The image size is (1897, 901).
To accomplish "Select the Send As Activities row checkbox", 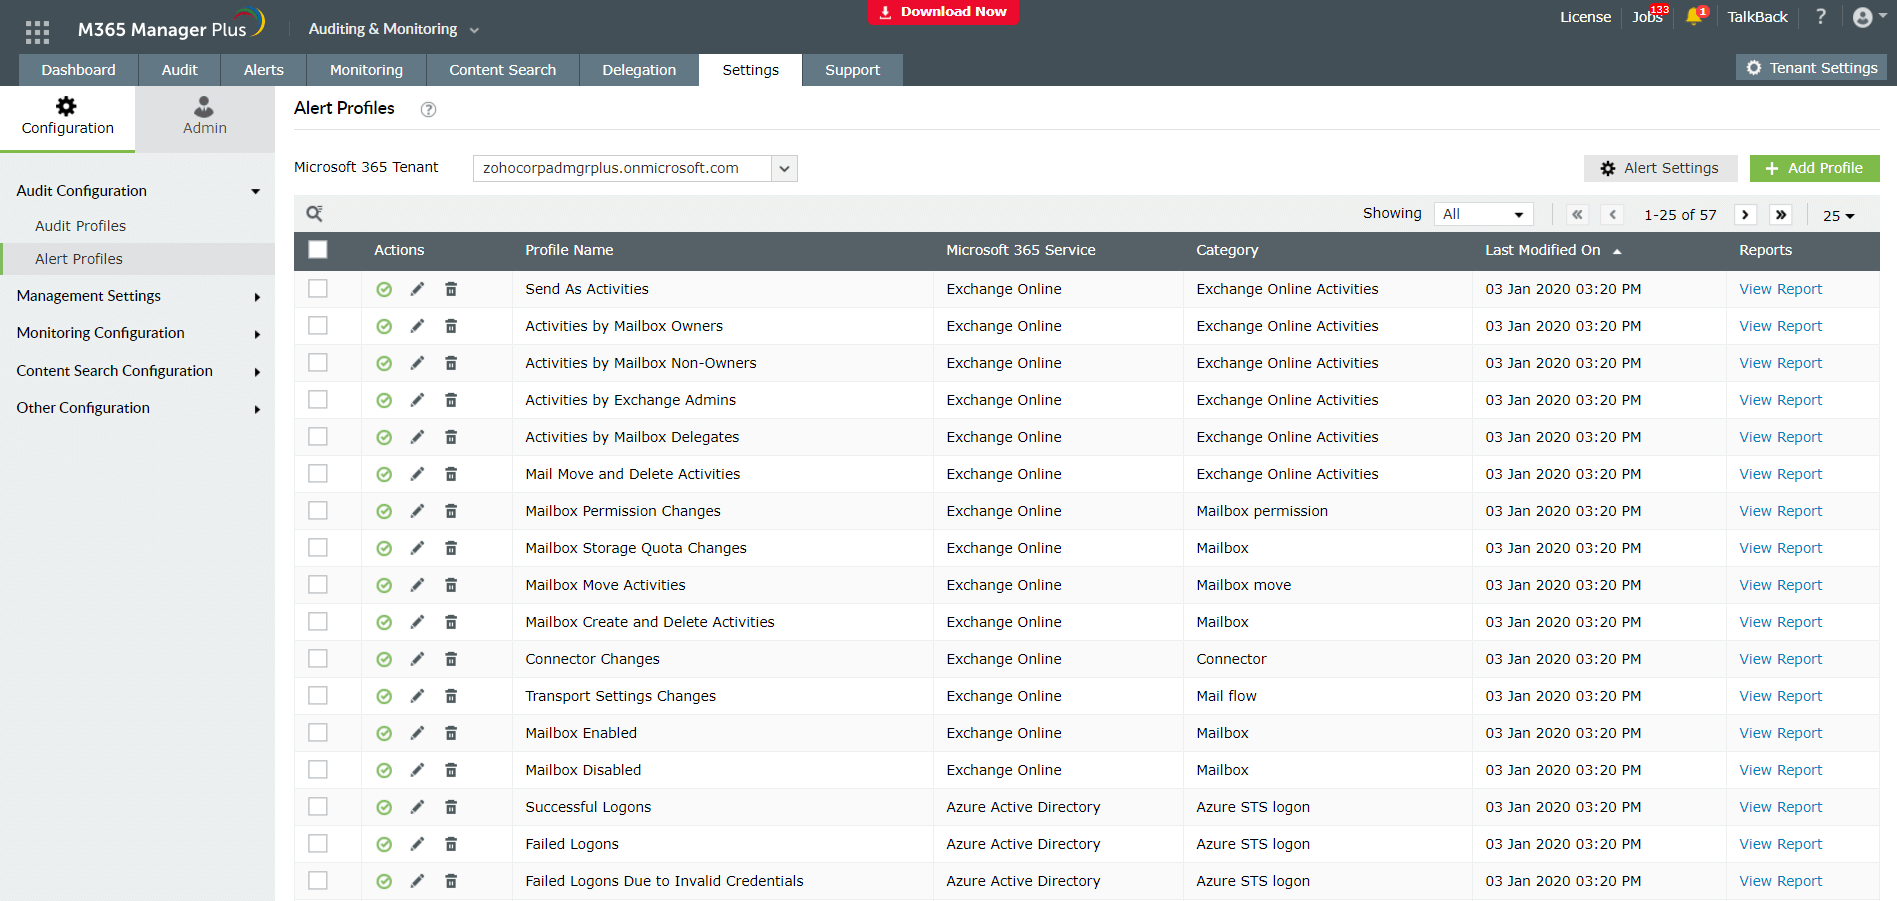I will [318, 288].
